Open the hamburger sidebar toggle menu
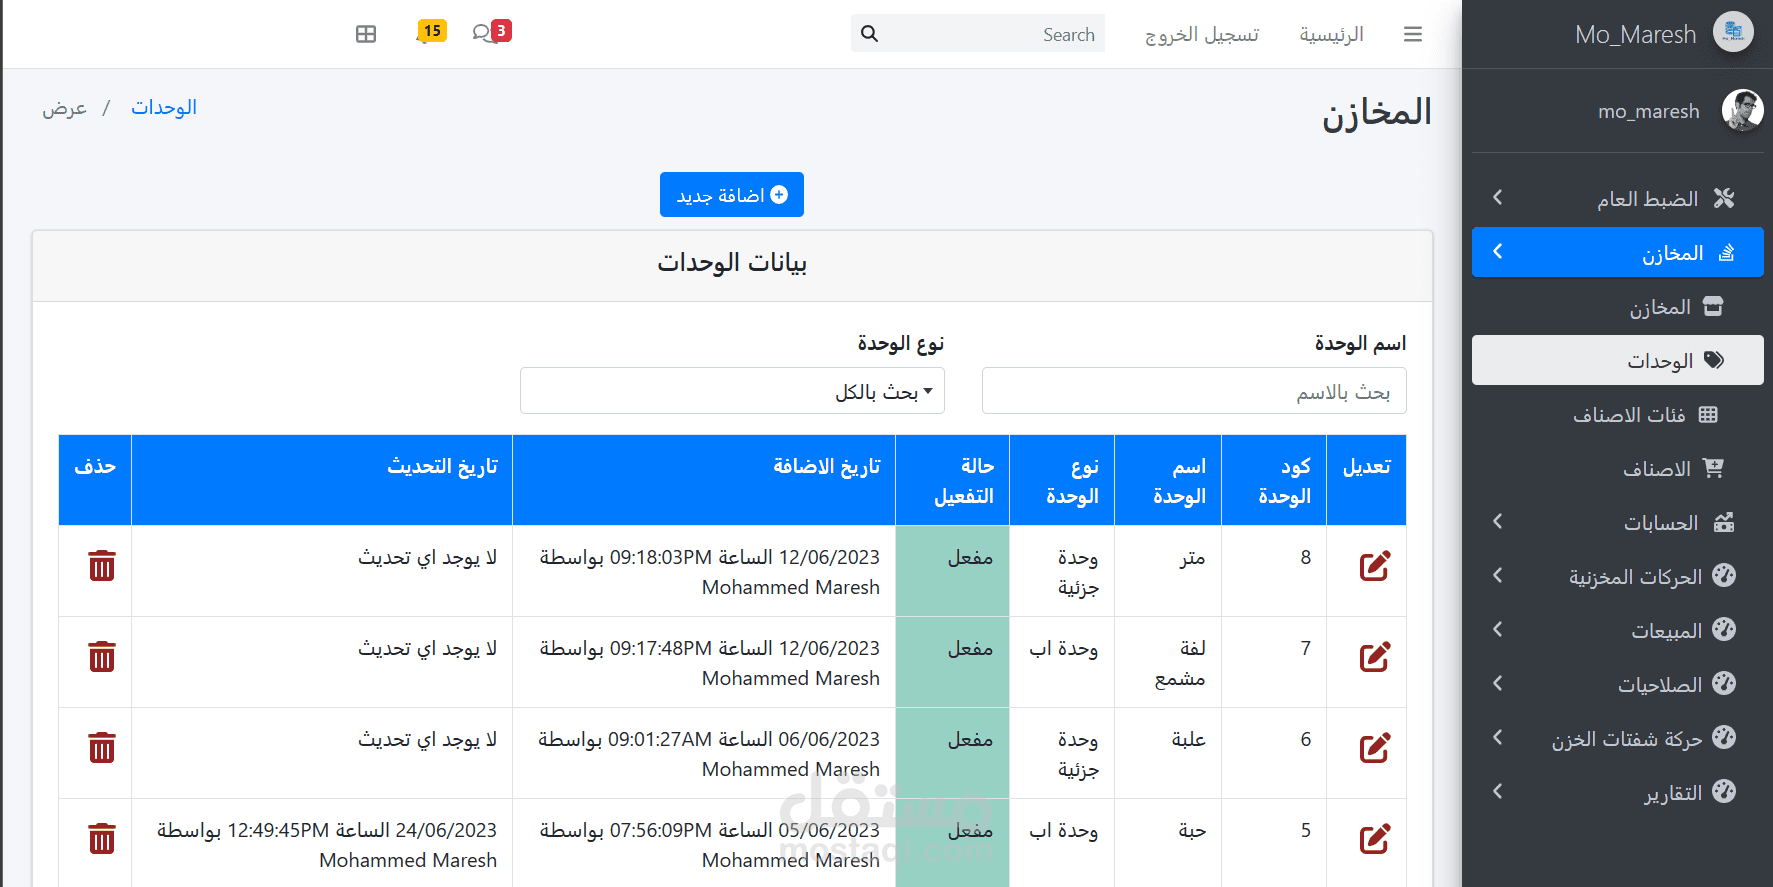This screenshot has width=1773, height=887. pyautogui.click(x=1412, y=35)
